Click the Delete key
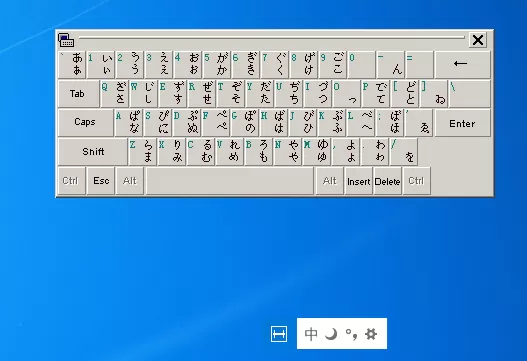This screenshot has height=361, width=527. click(387, 180)
